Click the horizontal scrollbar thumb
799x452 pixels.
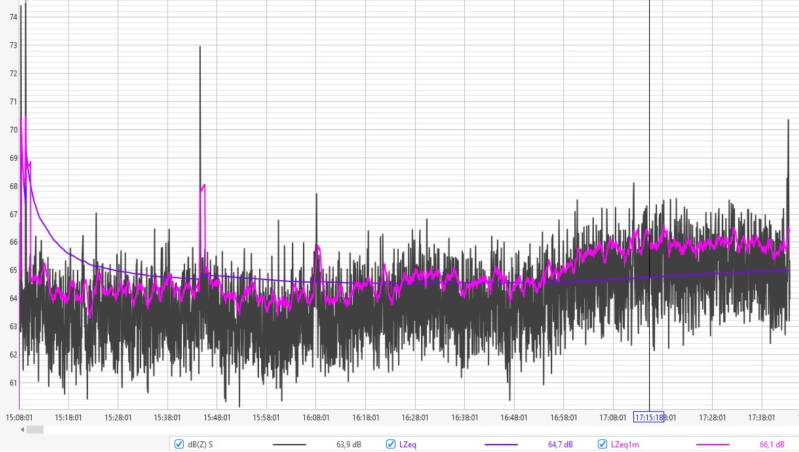click(x=35, y=430)
